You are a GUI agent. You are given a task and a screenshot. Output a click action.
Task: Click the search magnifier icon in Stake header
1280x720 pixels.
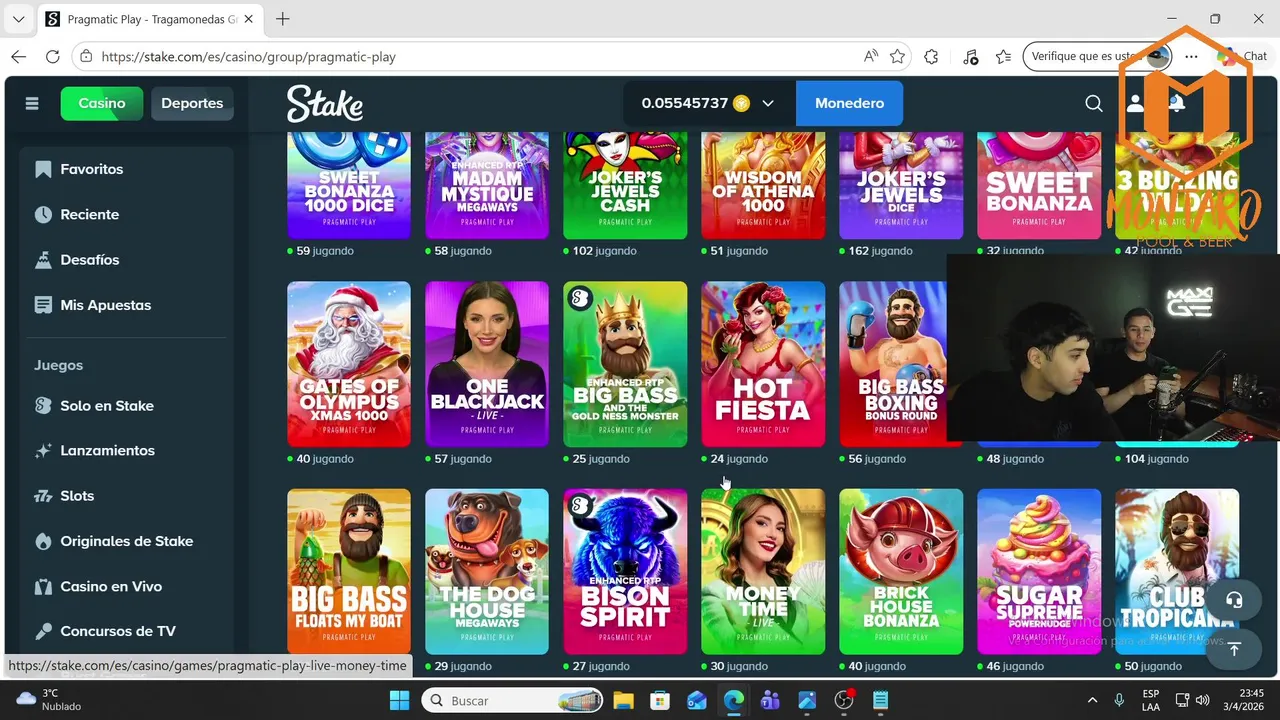pos(1094,103)
